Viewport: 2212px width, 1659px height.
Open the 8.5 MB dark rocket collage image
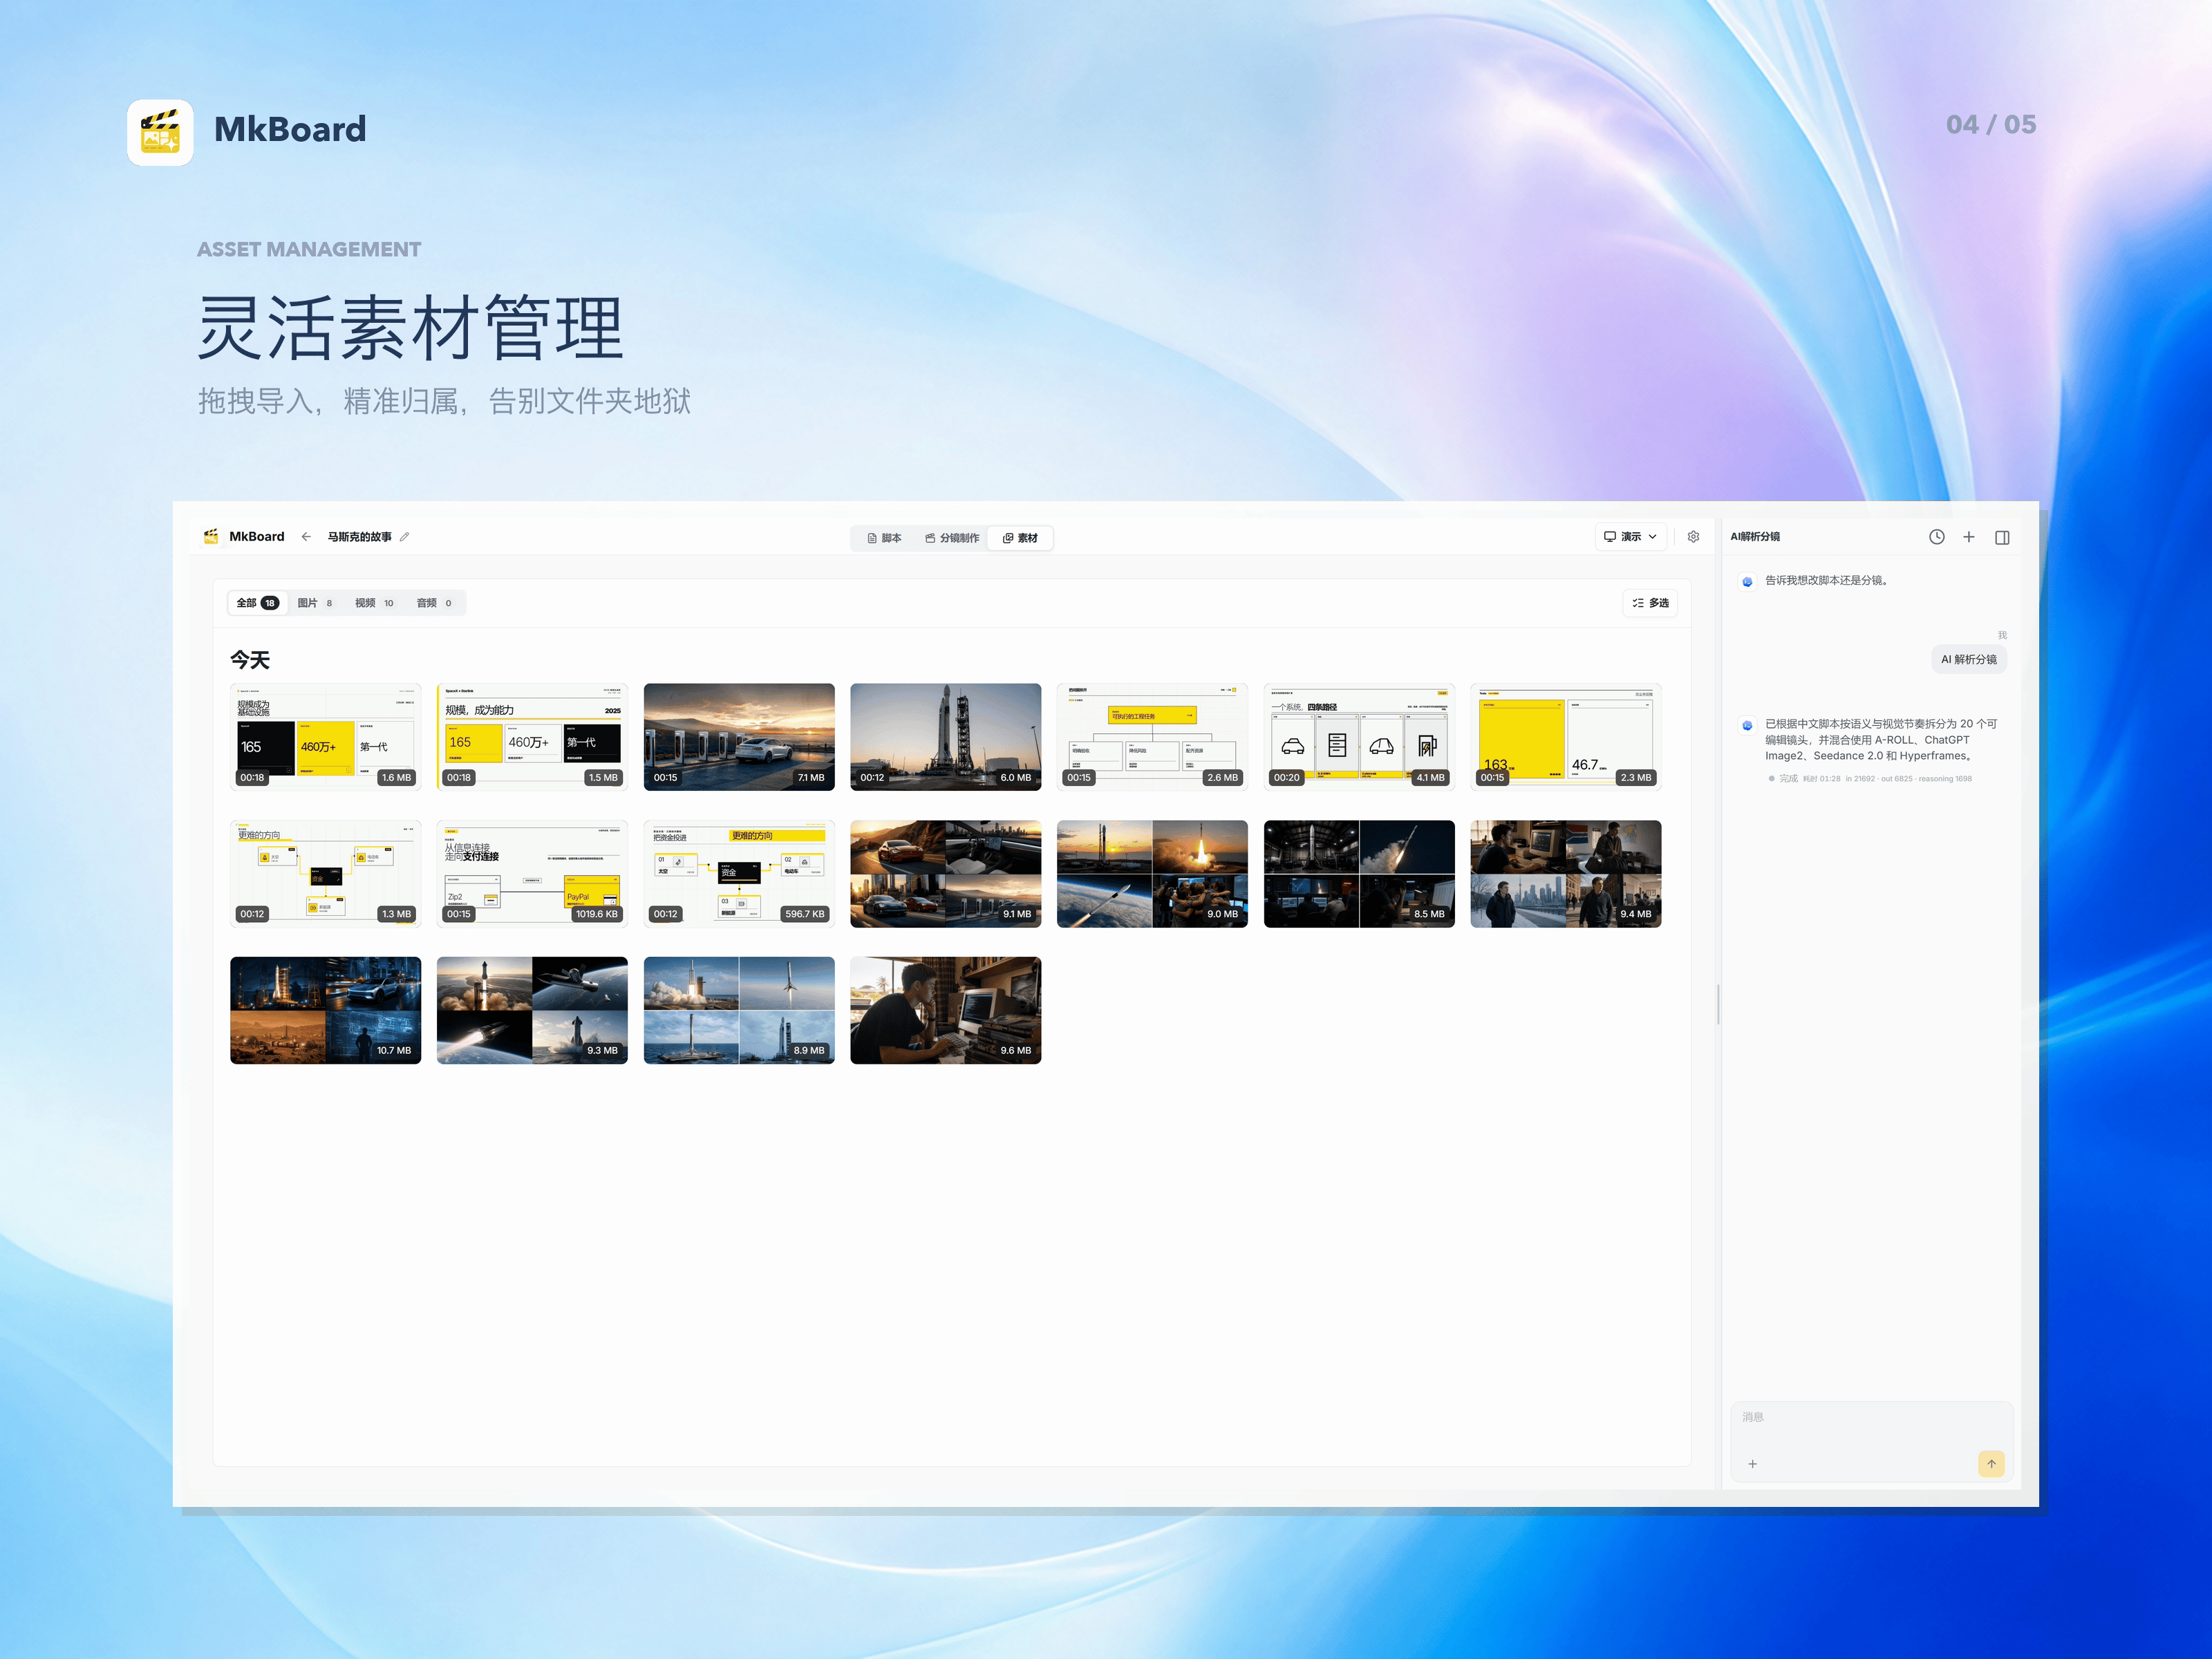(1359, 874)
